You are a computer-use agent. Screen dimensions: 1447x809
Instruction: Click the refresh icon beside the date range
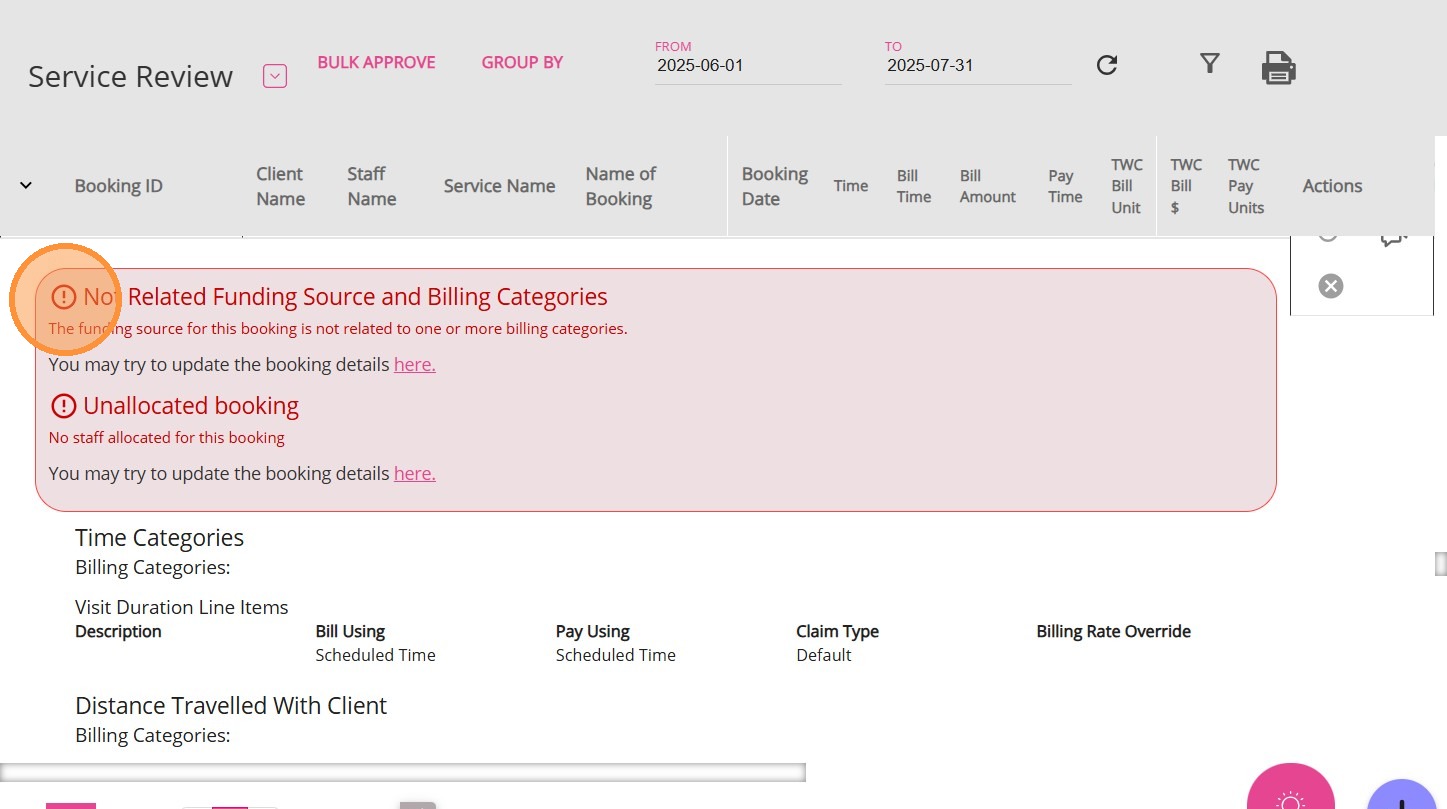click(x=1106, y=65)
